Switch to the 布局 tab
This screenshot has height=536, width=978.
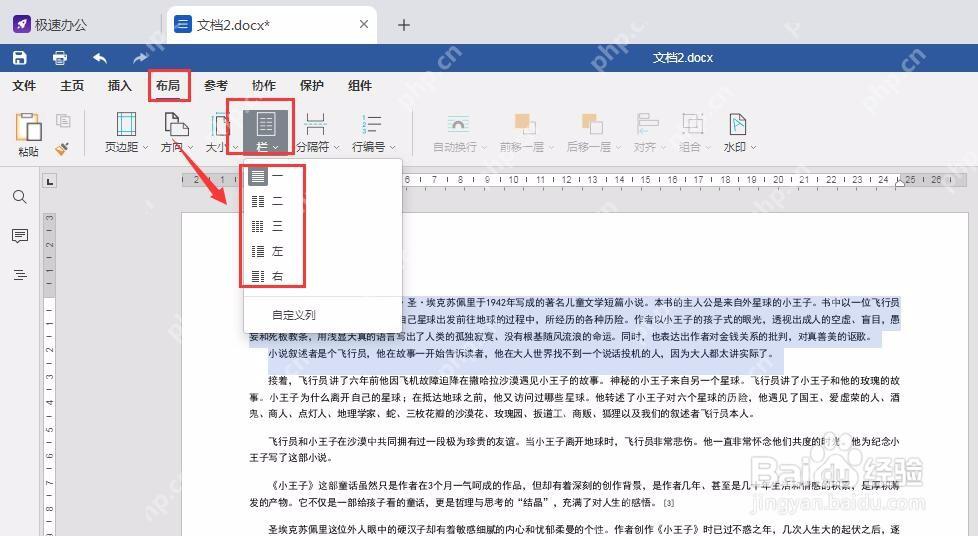168,85
